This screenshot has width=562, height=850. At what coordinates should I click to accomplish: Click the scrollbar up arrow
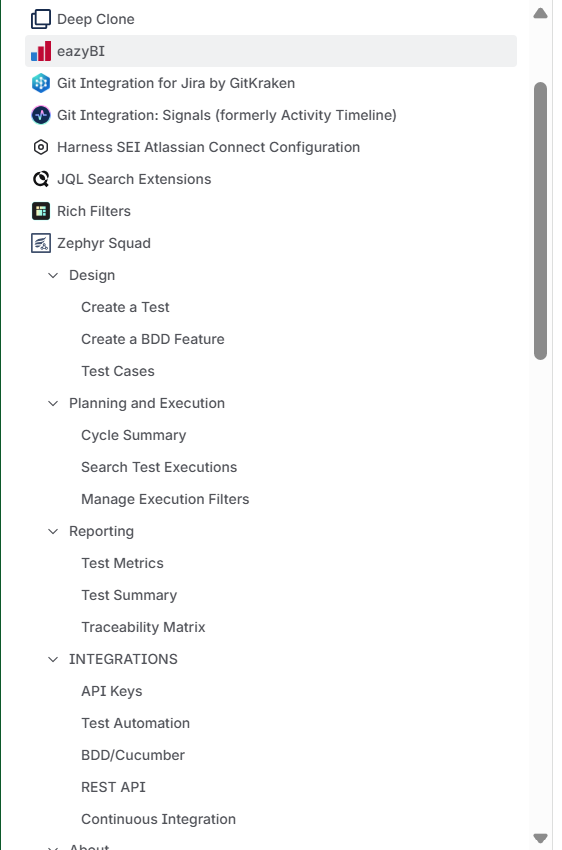[x=540, y=13]
